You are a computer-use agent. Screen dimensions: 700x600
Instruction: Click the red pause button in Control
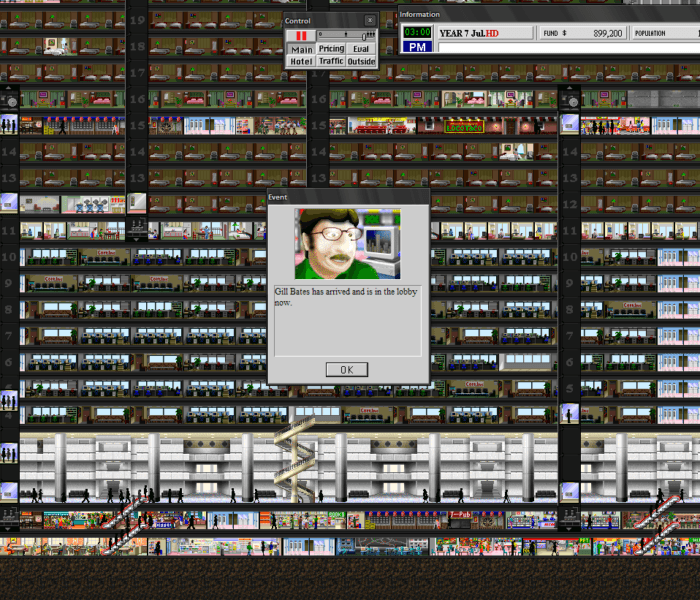tap(300, 35)
